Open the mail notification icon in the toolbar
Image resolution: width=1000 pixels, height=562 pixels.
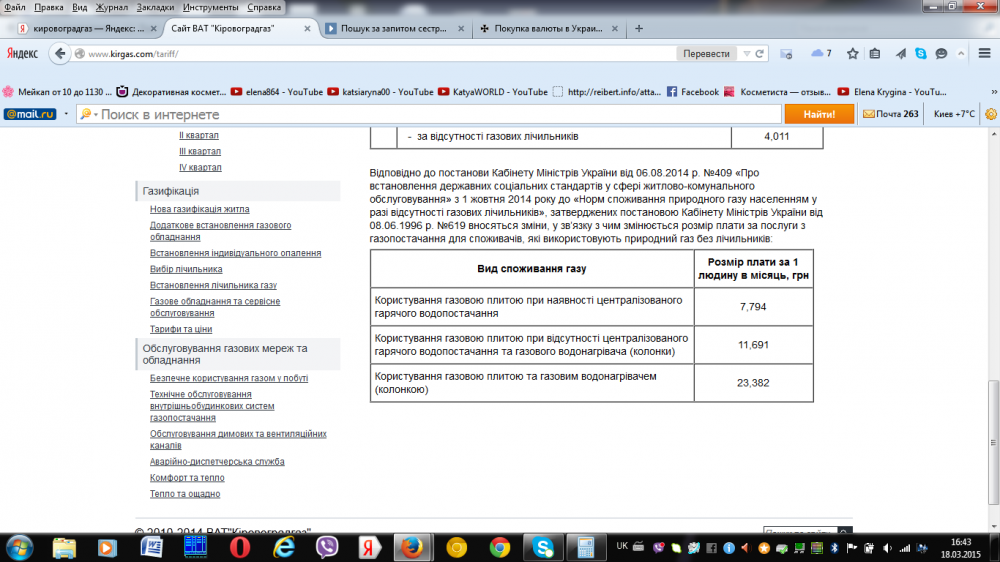pyautogui.click(x=786, y=54)
